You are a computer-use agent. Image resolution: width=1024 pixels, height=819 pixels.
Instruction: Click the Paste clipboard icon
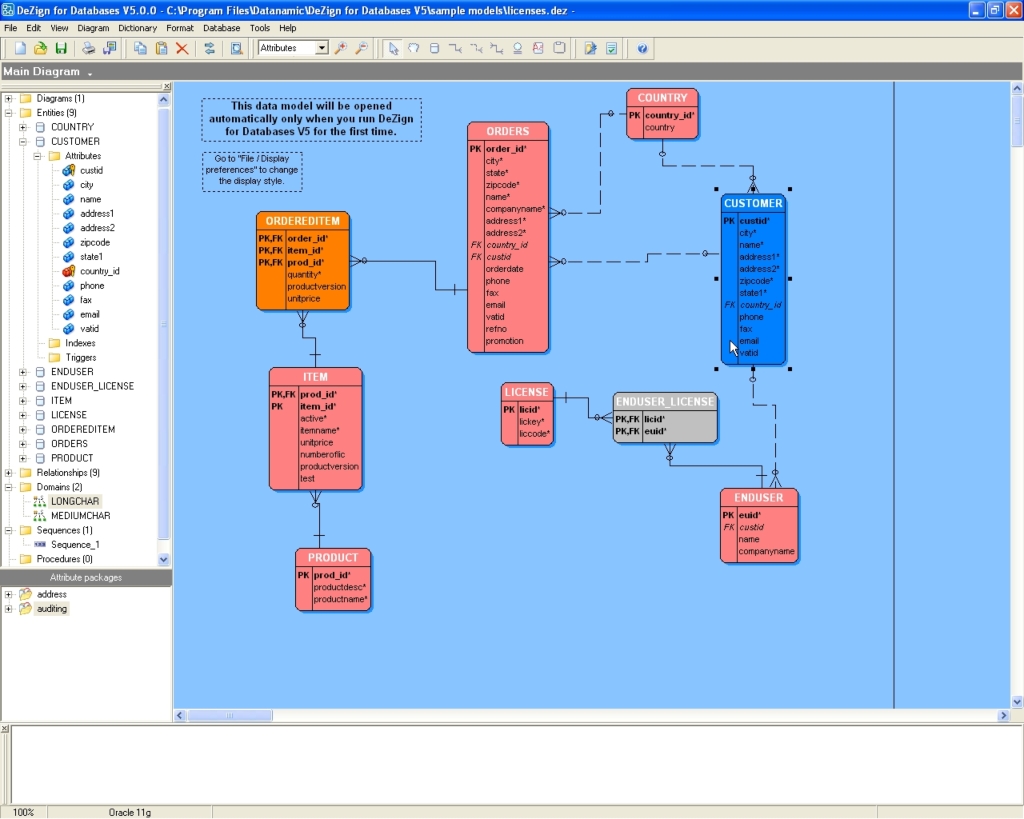point(161,48)
